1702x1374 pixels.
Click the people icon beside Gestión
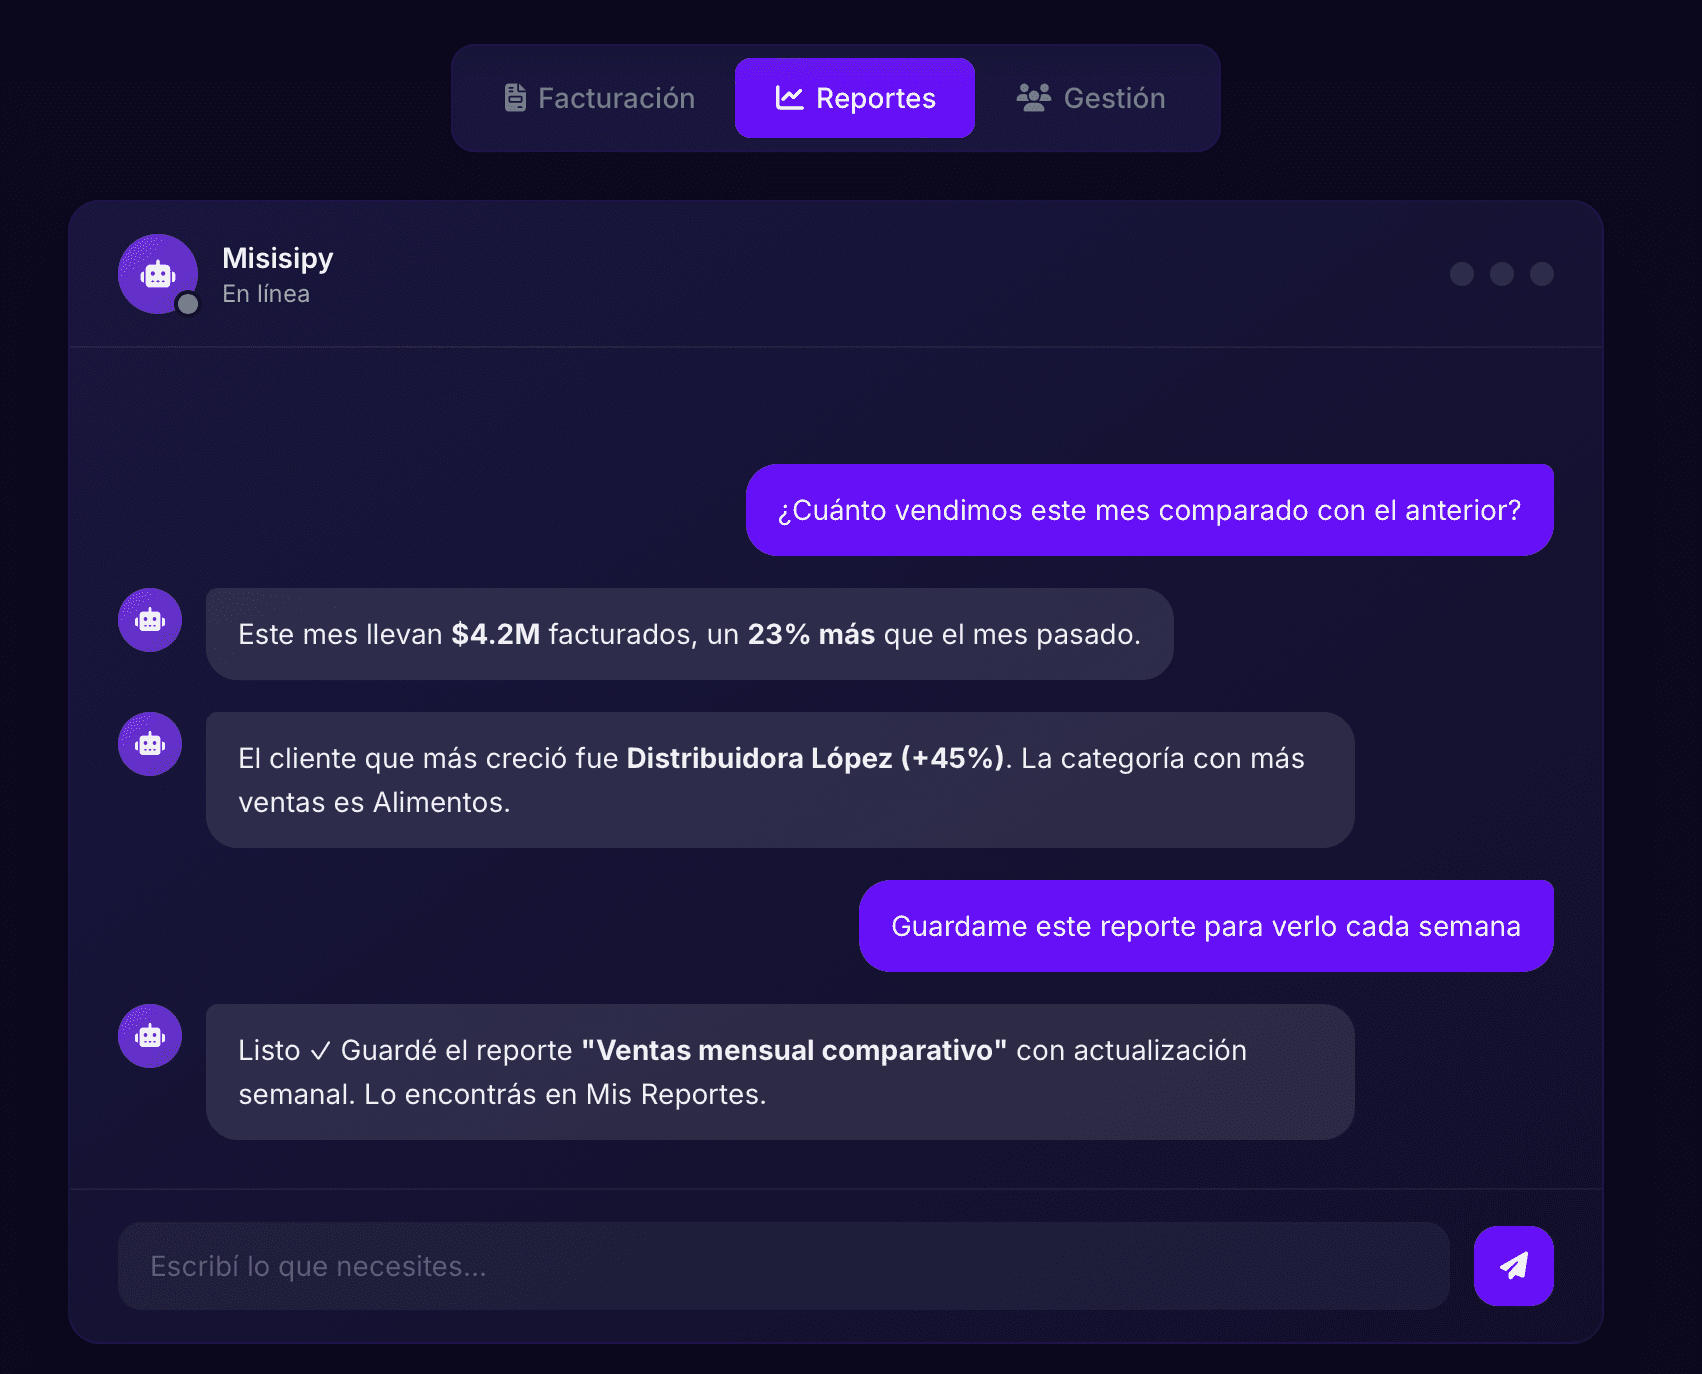pyautogui.click(x=1034, y=97)
